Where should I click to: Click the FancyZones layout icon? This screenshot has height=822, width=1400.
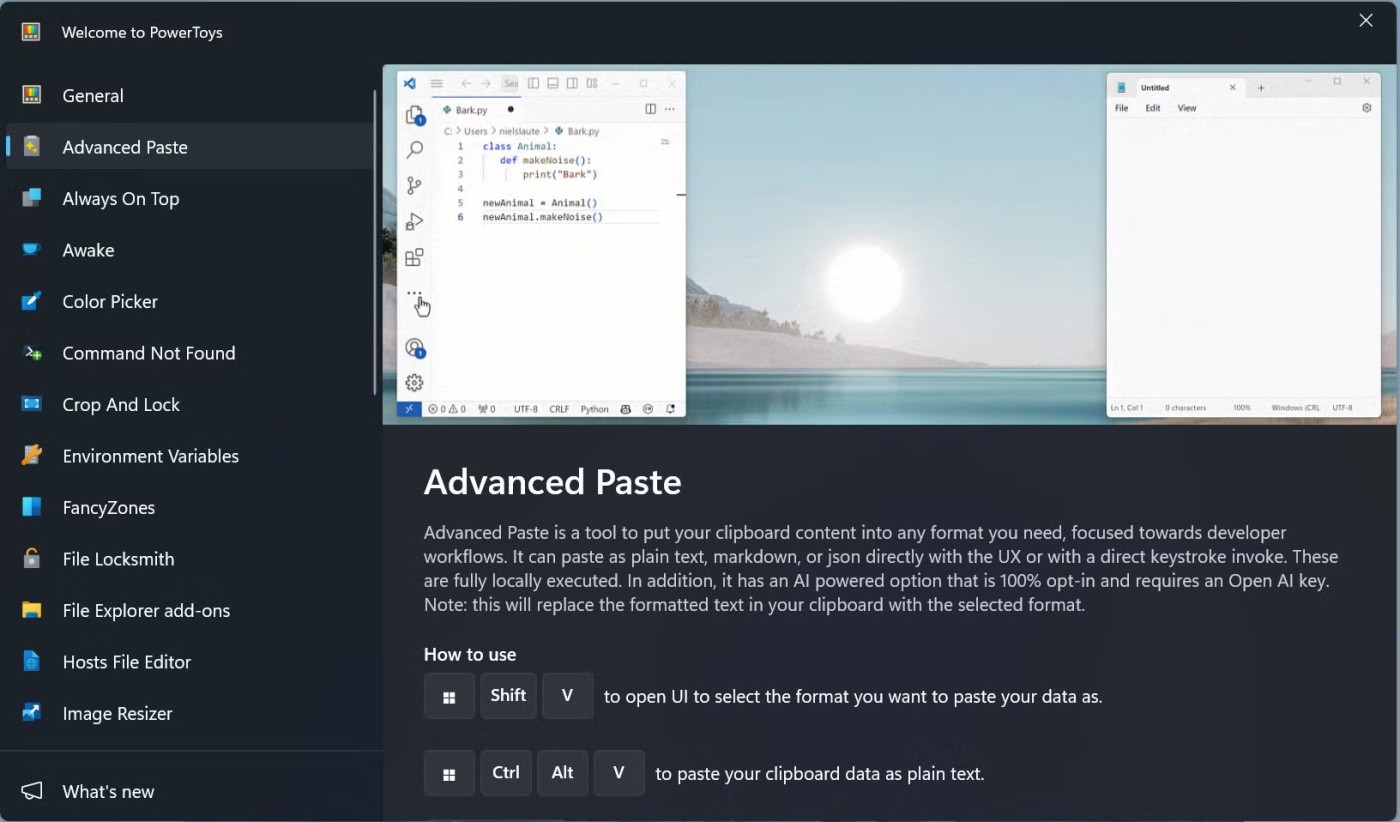[32, 507]
